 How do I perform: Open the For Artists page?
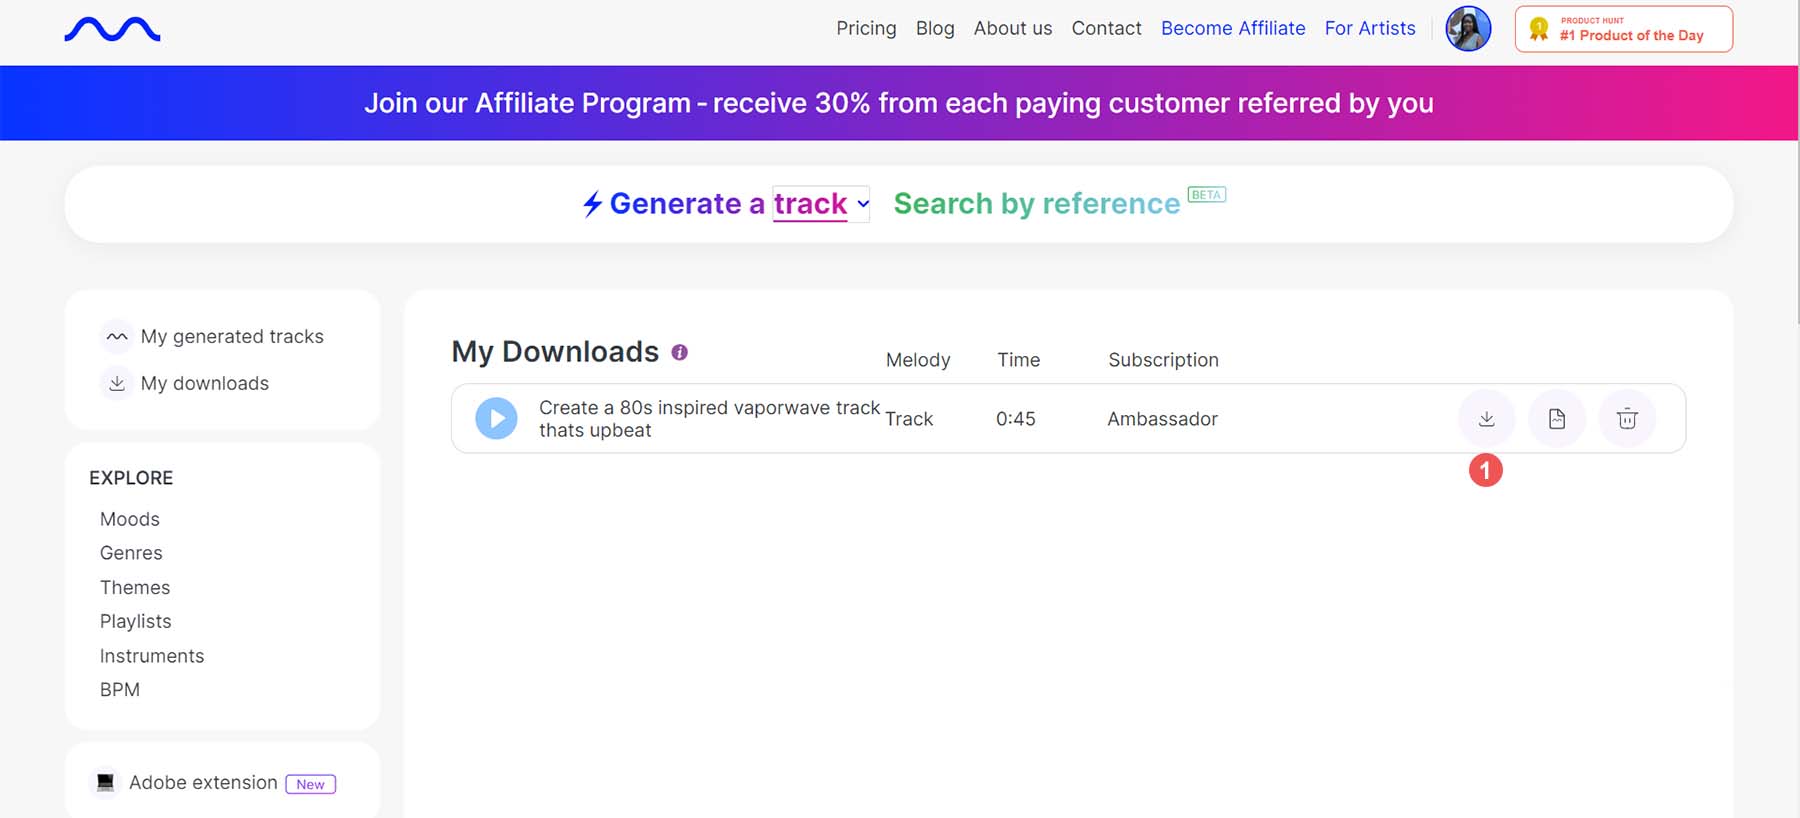pos(1369,28)
